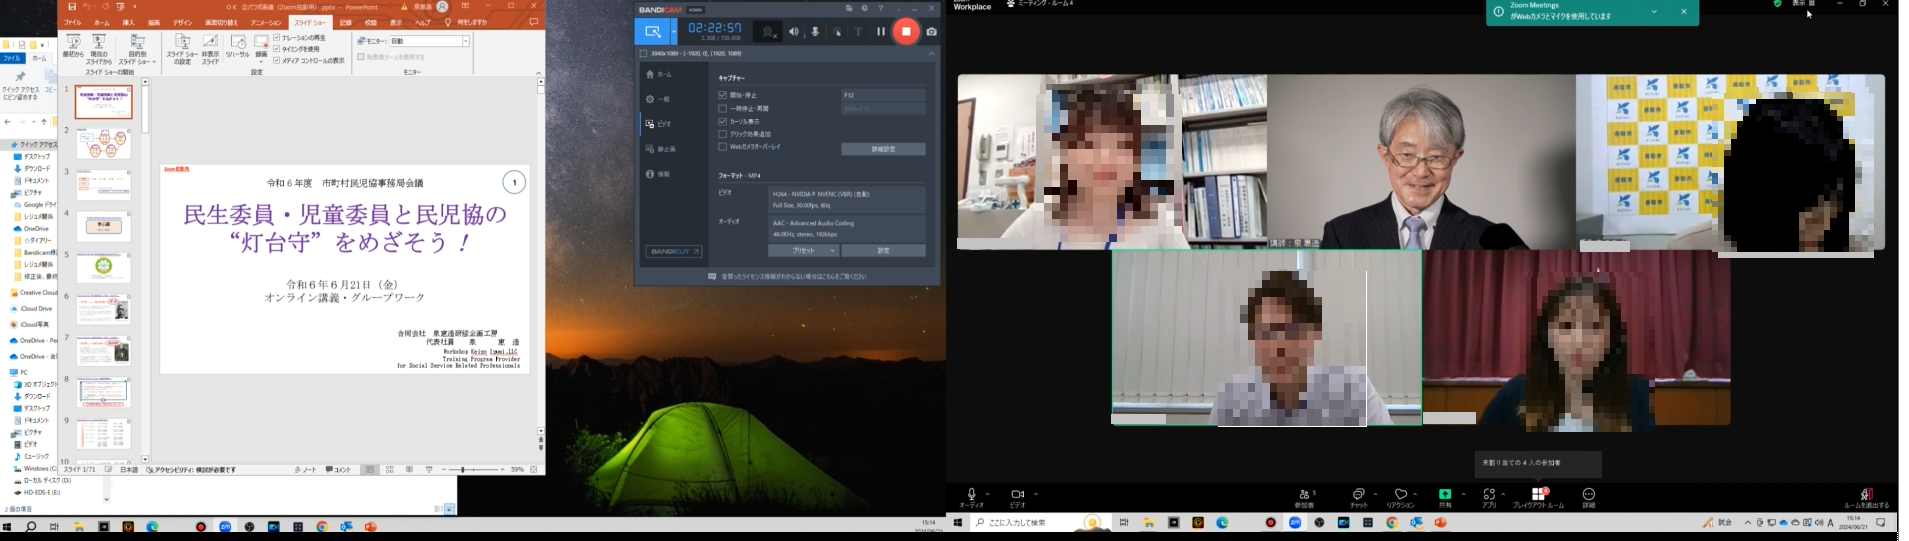Toggle Bandicam speaker sound icon
Viewport: 1909px width, 541px height.
794,32
